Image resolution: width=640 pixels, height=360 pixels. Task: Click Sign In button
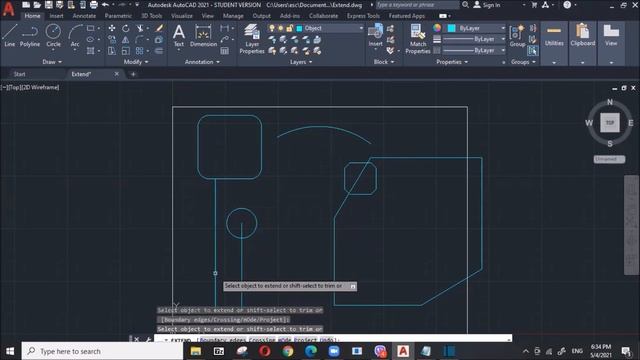[487, 5]
